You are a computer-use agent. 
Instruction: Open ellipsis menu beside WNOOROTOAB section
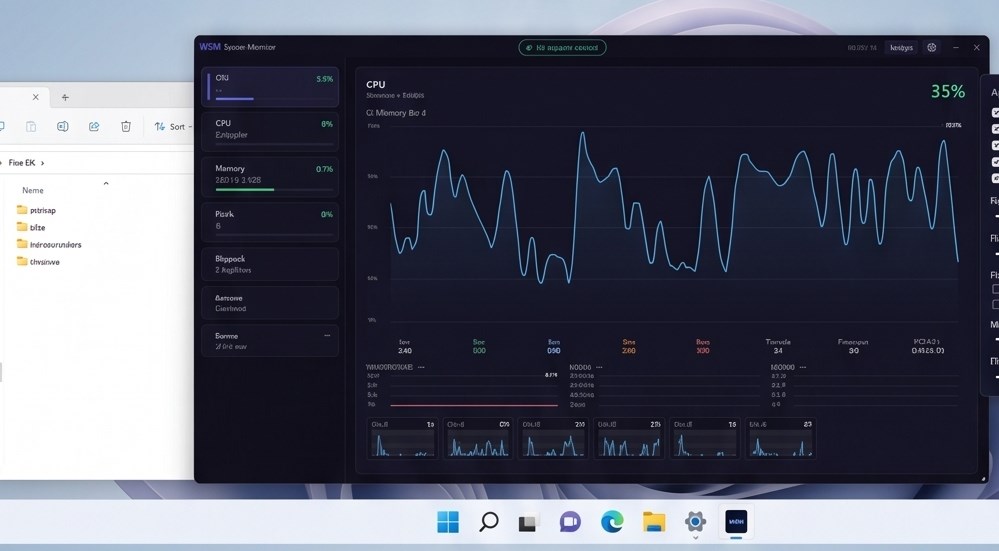click(x=421, y=367)
